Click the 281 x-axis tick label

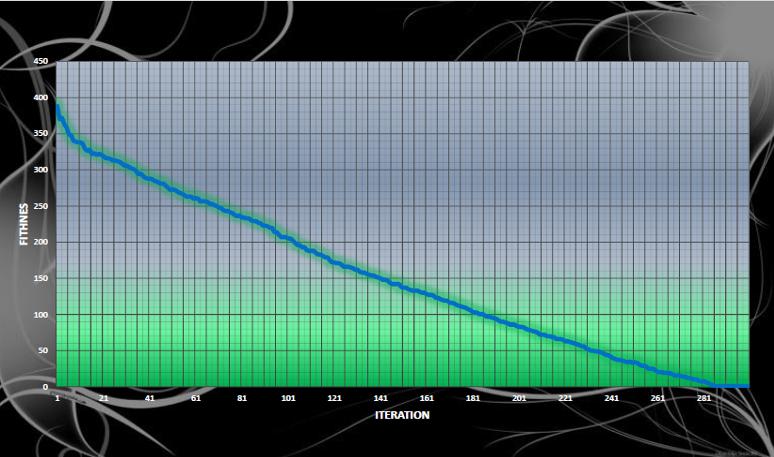[x=703, y=398]
